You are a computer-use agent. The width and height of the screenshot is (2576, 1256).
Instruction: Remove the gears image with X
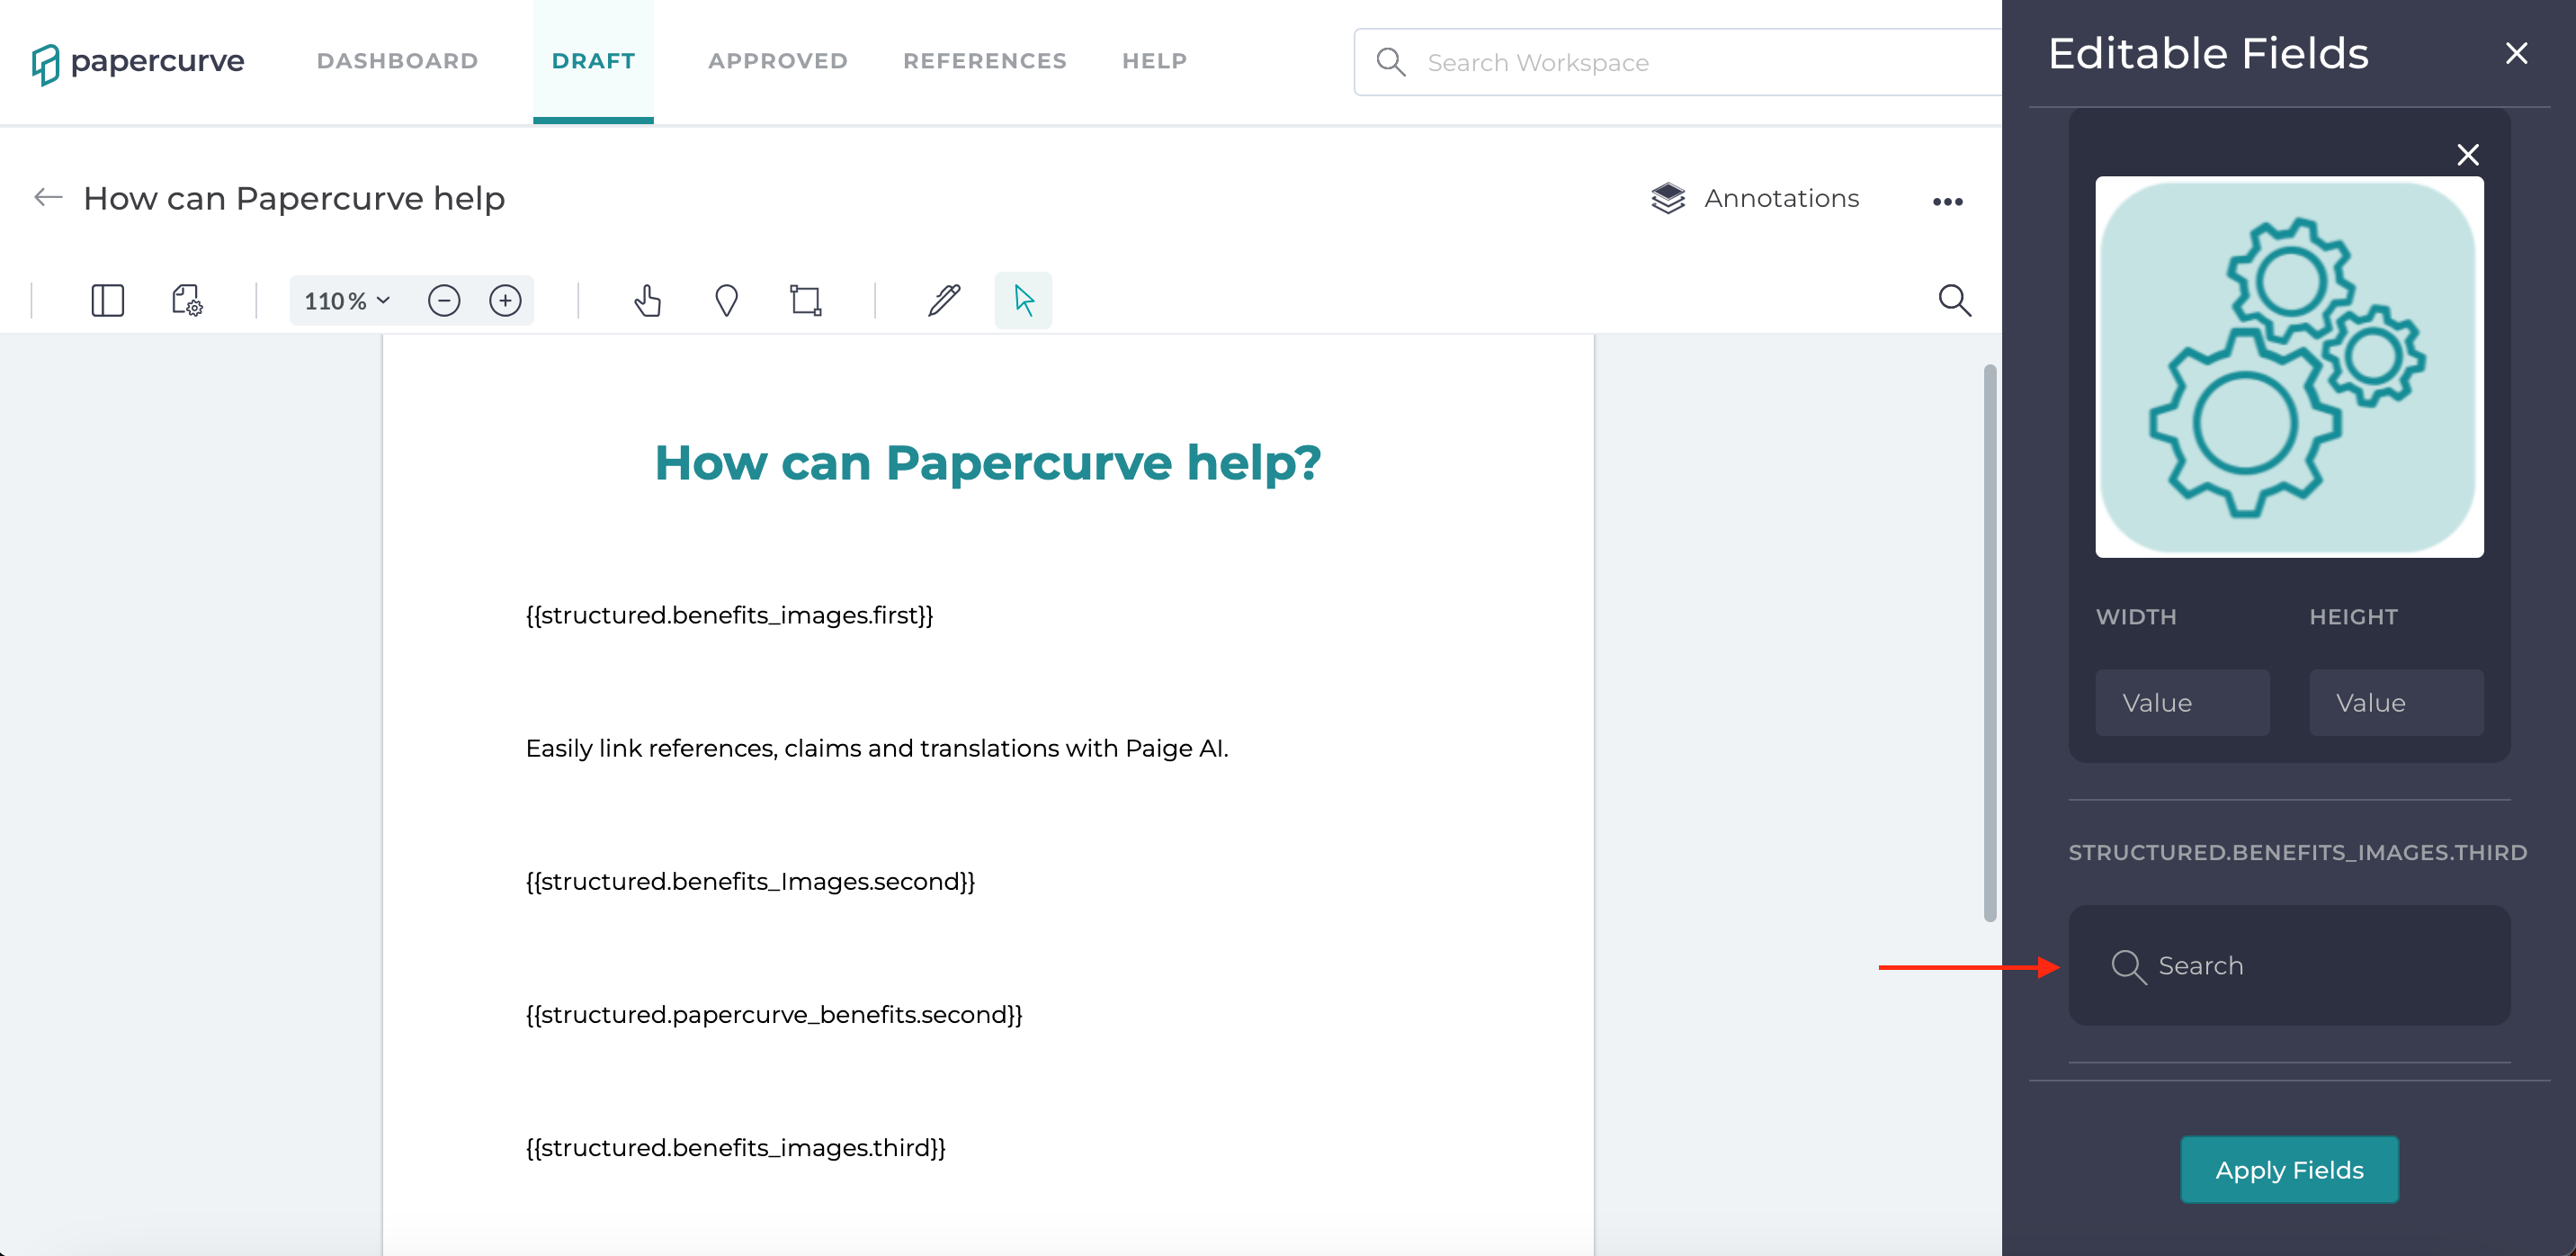[2468, 154]
